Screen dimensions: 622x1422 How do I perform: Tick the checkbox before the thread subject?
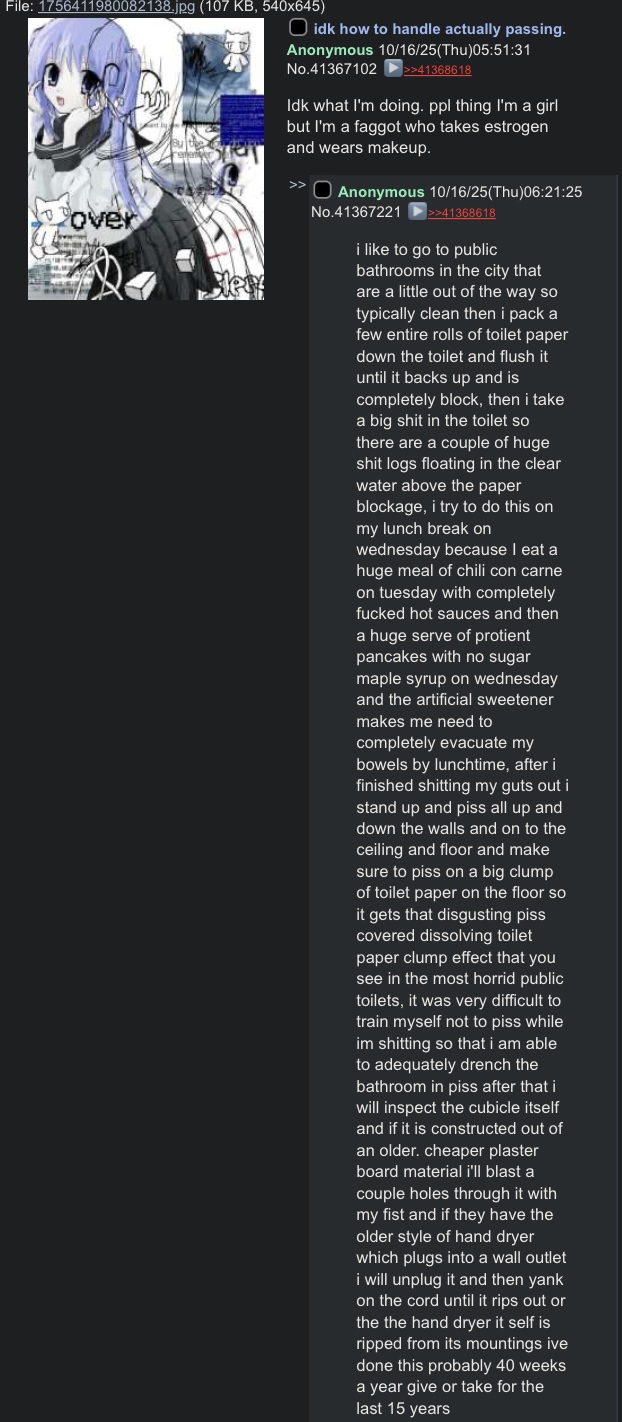(298, 27)
